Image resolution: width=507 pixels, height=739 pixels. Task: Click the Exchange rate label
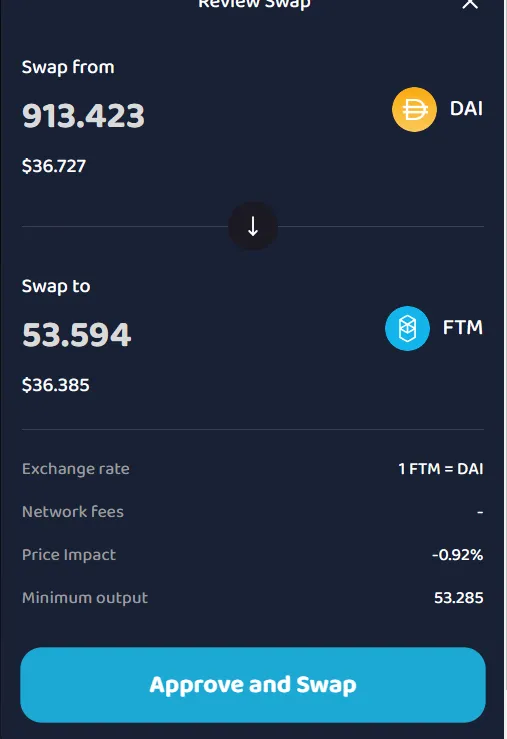click(x=76, y=469)
